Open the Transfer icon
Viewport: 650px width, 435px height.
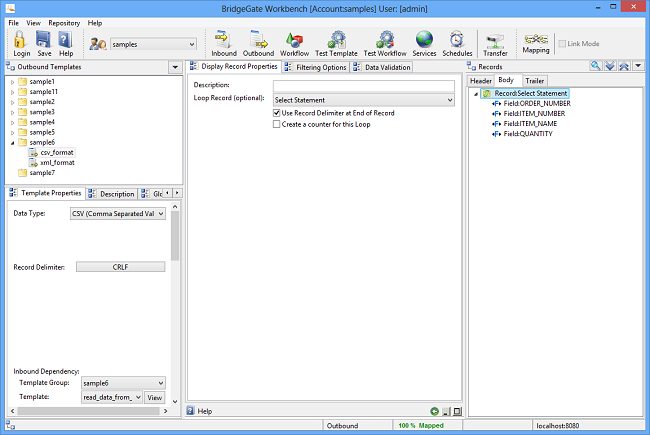point(495,41)
